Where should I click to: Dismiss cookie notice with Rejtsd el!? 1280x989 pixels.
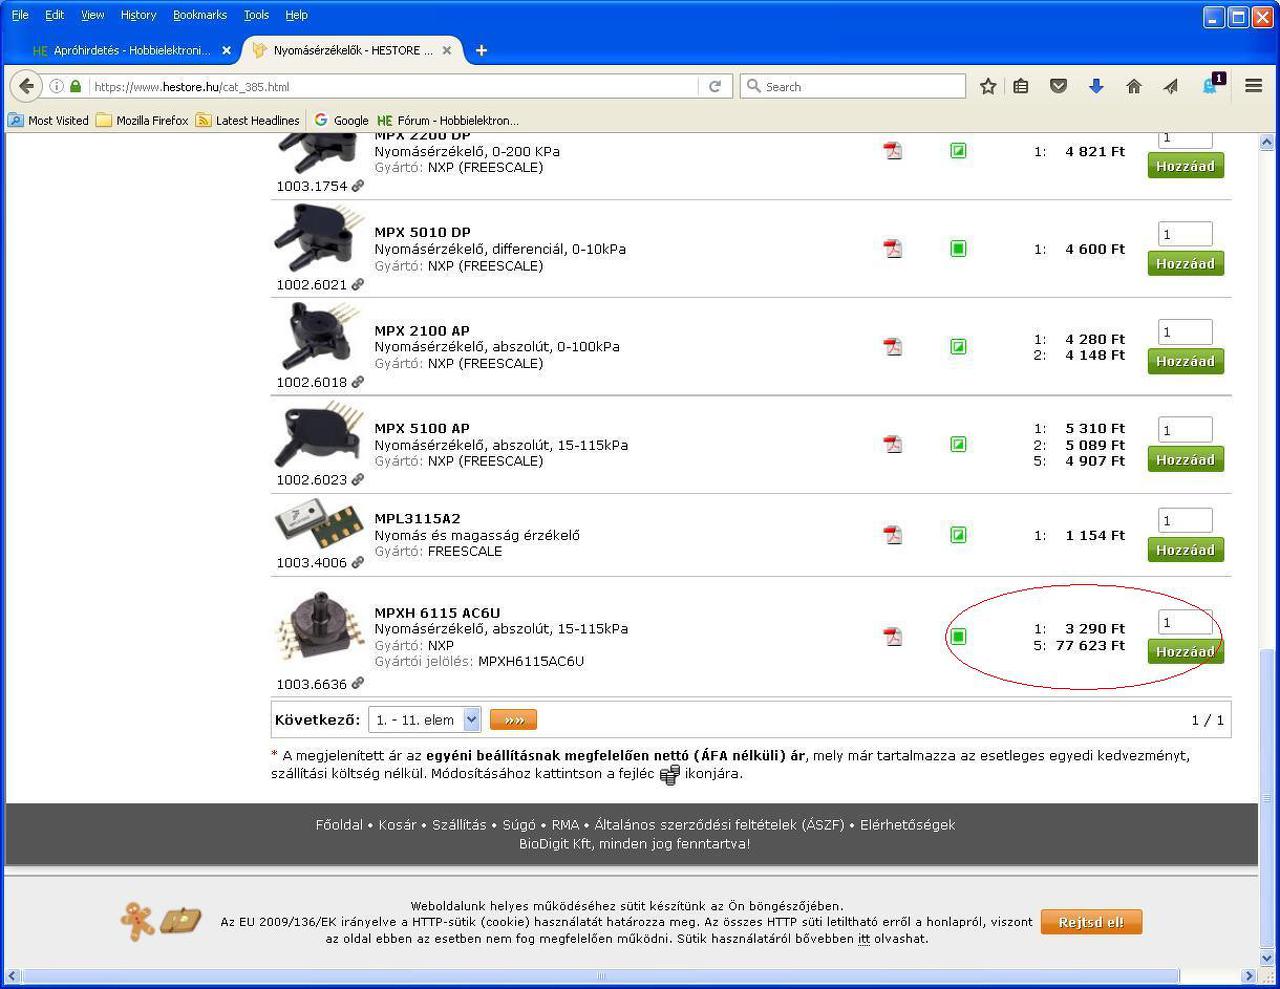[1091, 922]
